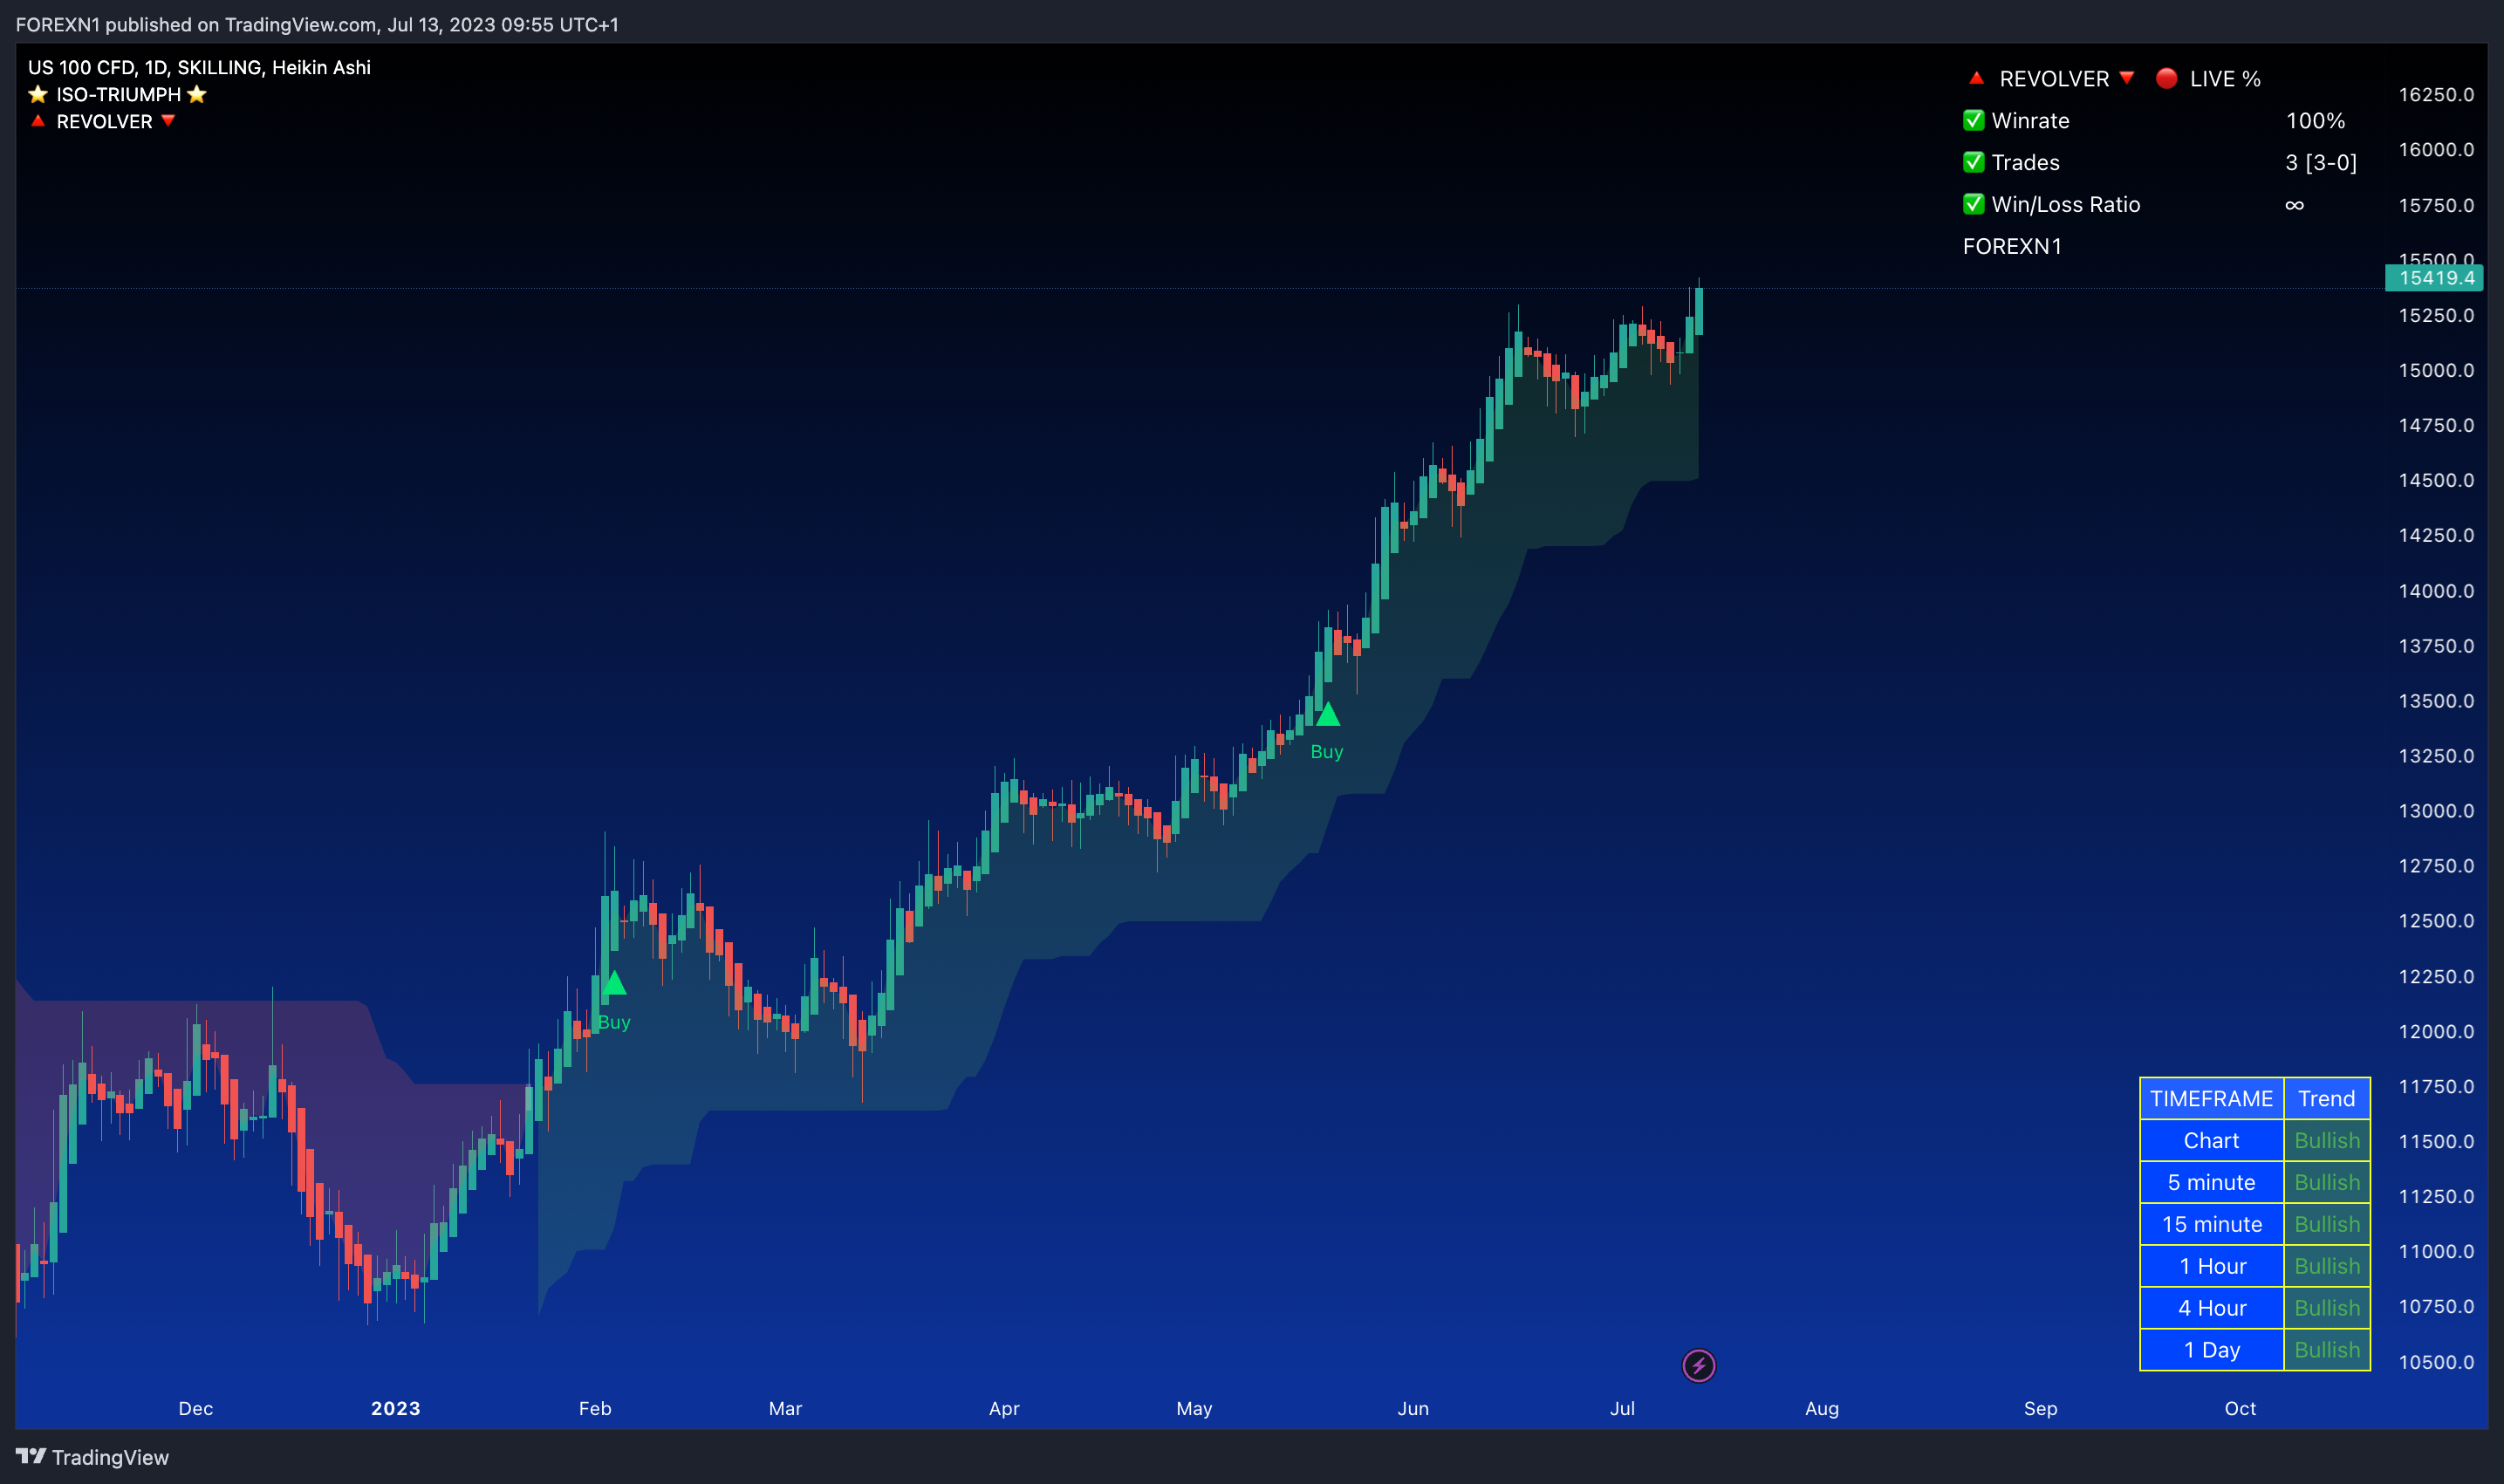Screen dimensions: 2504x1484
Task: Click the left star of ISO-TRIUMPH label
Action: (x=38, y=94)
